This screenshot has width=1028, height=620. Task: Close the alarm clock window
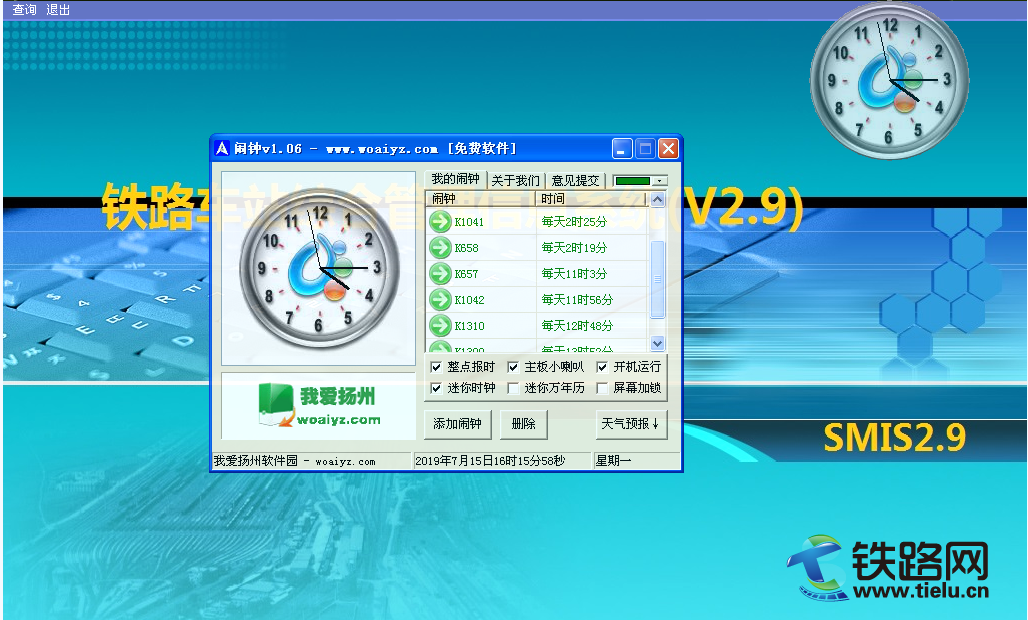point(668,149)
